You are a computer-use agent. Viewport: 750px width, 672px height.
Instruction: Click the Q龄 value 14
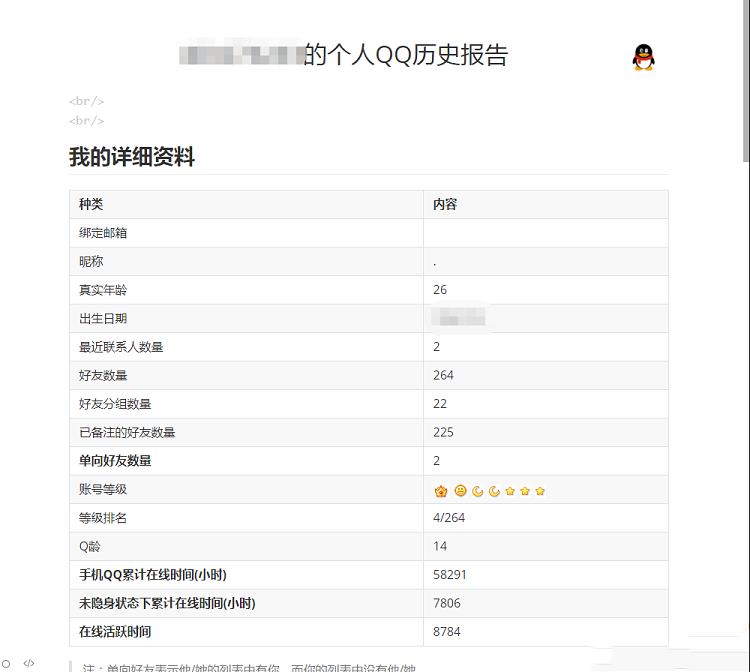click(440, 546)
